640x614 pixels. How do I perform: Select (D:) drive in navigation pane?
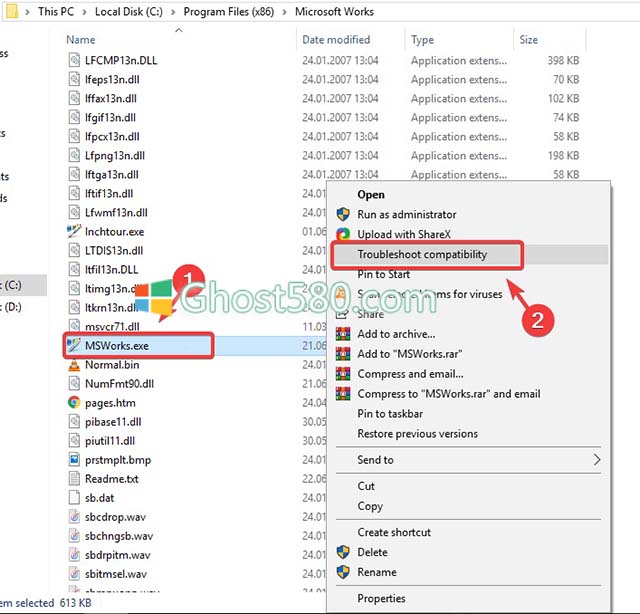click(x=11, y=307)
